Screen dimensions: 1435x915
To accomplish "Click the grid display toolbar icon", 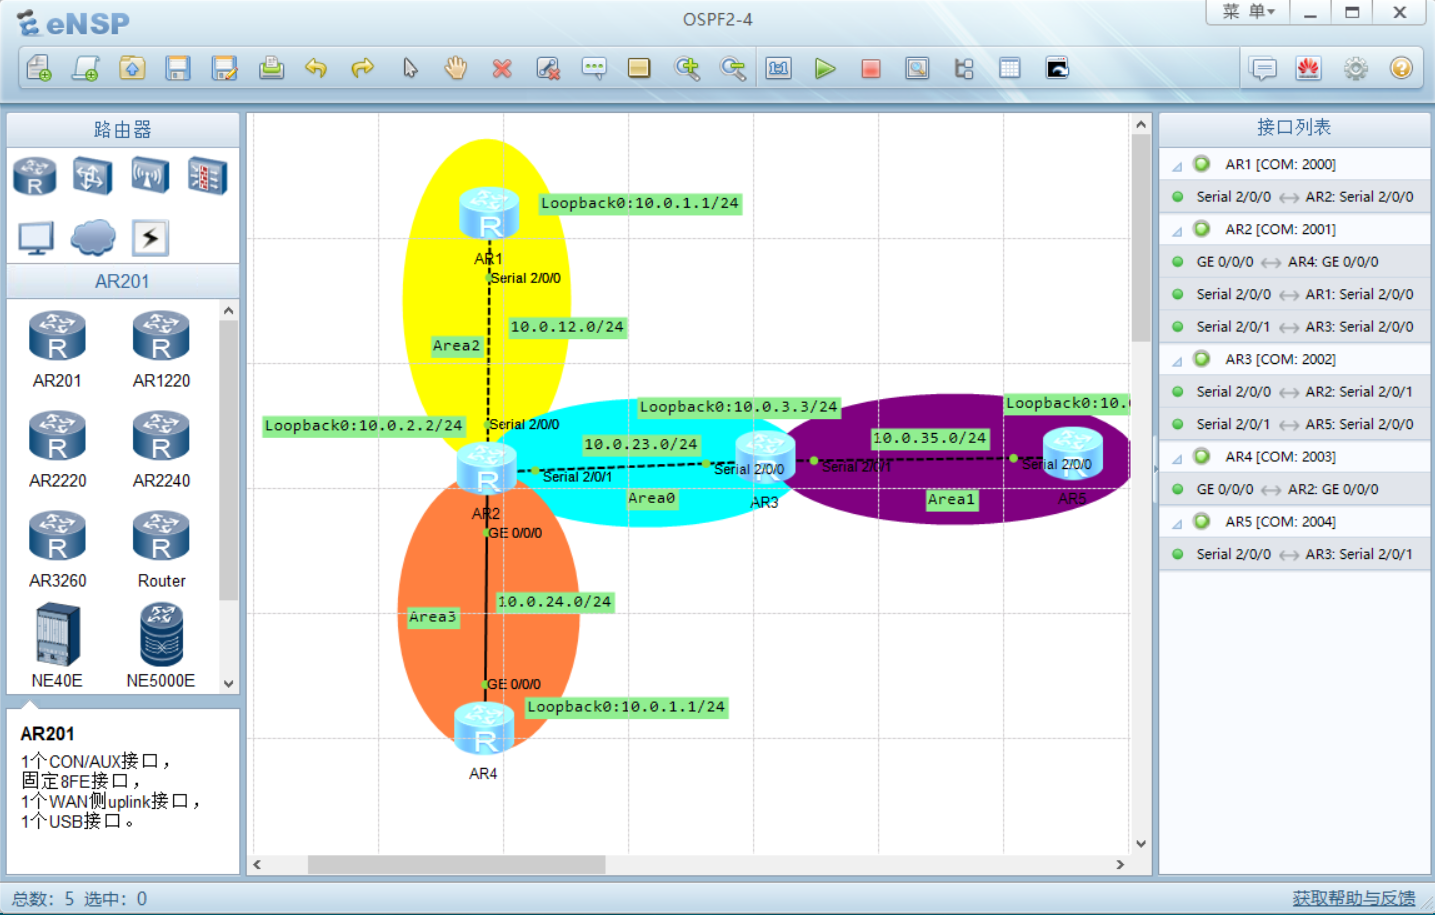I will (x=1010, y=68).
